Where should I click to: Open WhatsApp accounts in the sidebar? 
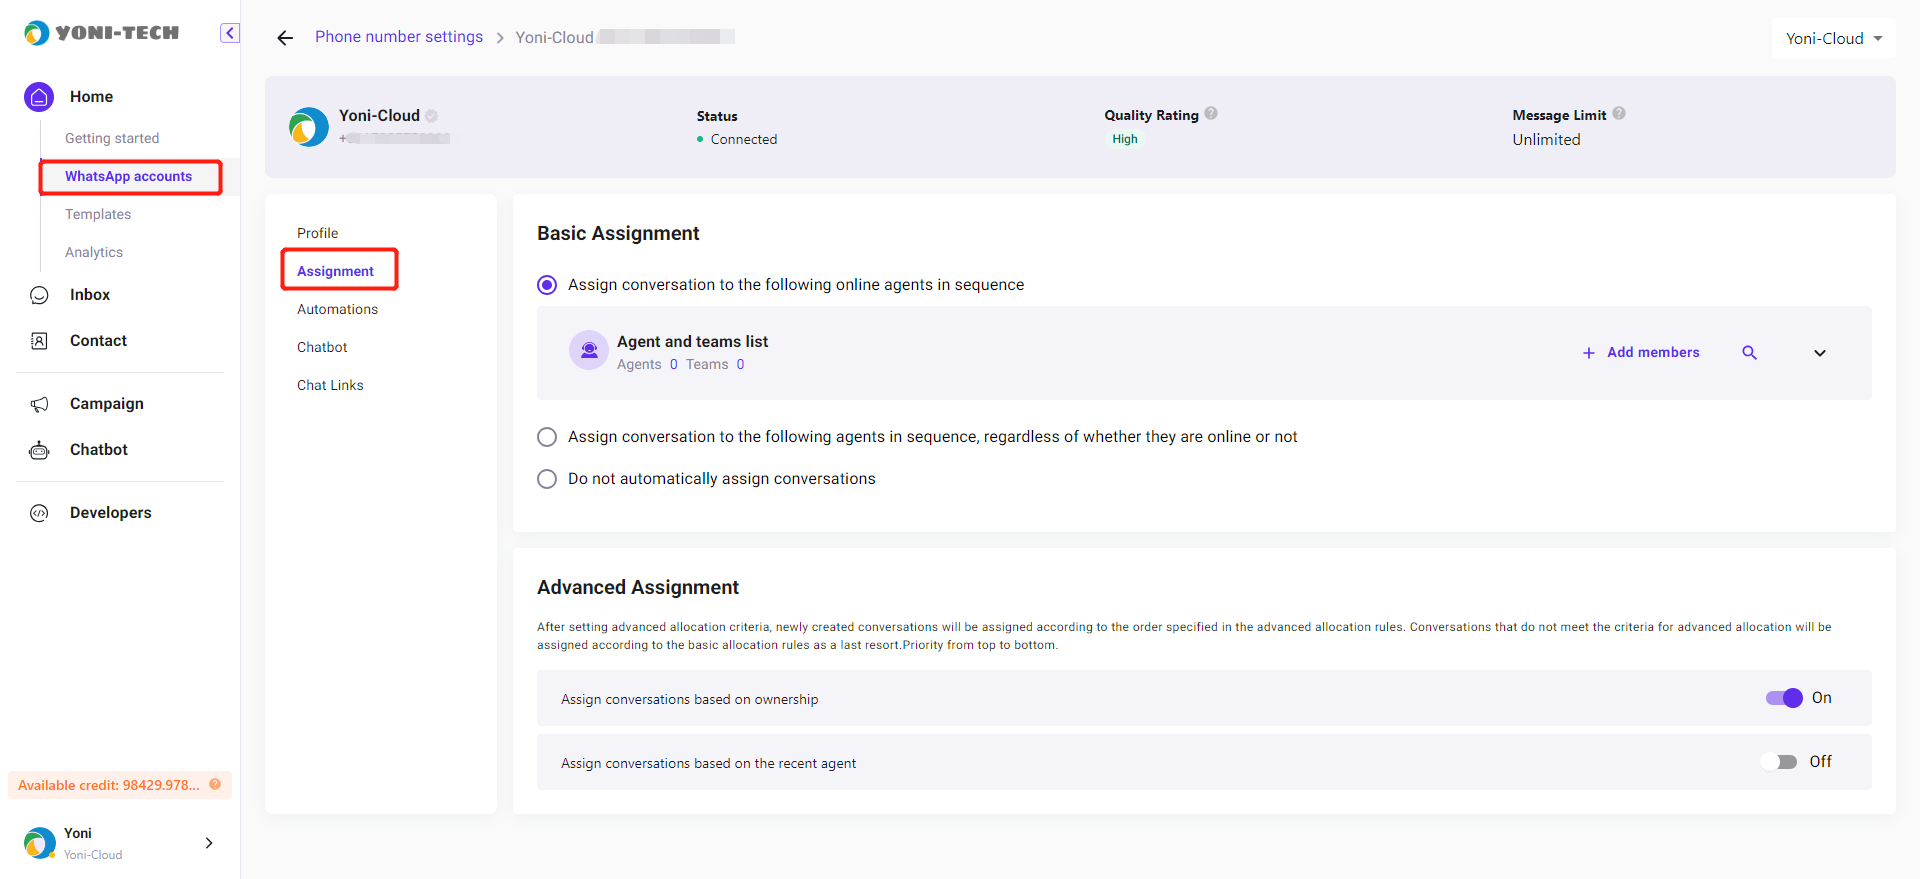[129, 177]
